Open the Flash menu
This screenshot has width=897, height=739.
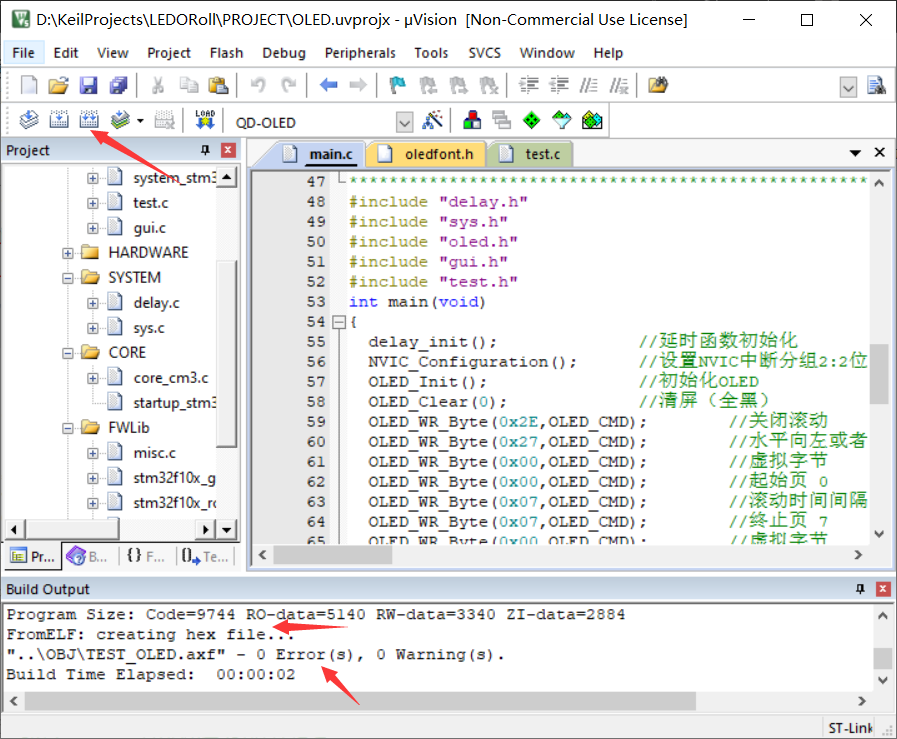pyautogui.click(x=227, y=53)
